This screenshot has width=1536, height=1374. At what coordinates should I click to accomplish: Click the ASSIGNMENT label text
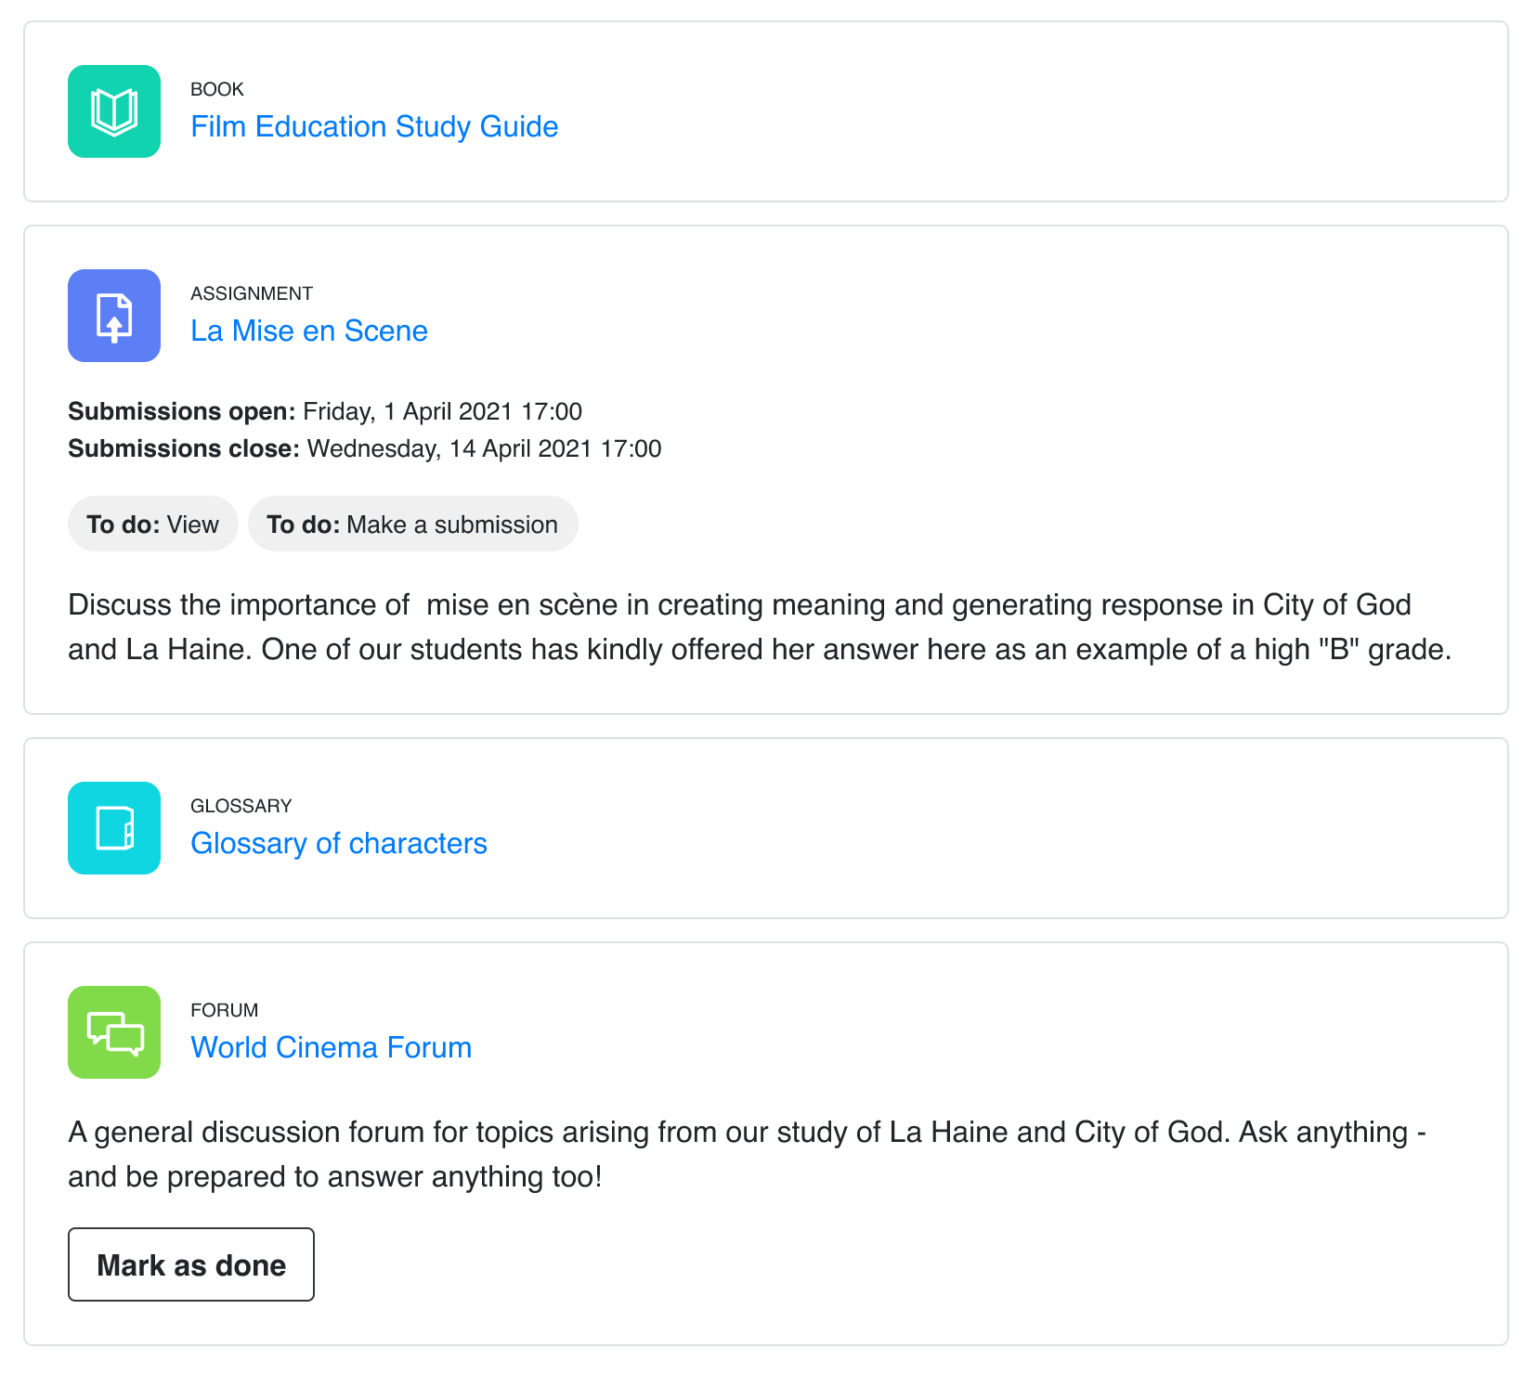pyautogui.click(x=252, y=293)
